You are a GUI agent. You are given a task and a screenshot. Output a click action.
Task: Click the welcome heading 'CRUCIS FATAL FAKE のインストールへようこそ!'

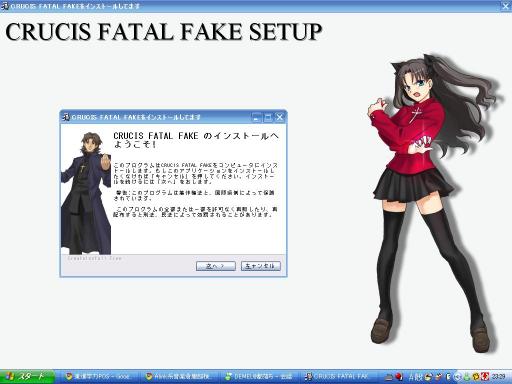coord(196,140)
